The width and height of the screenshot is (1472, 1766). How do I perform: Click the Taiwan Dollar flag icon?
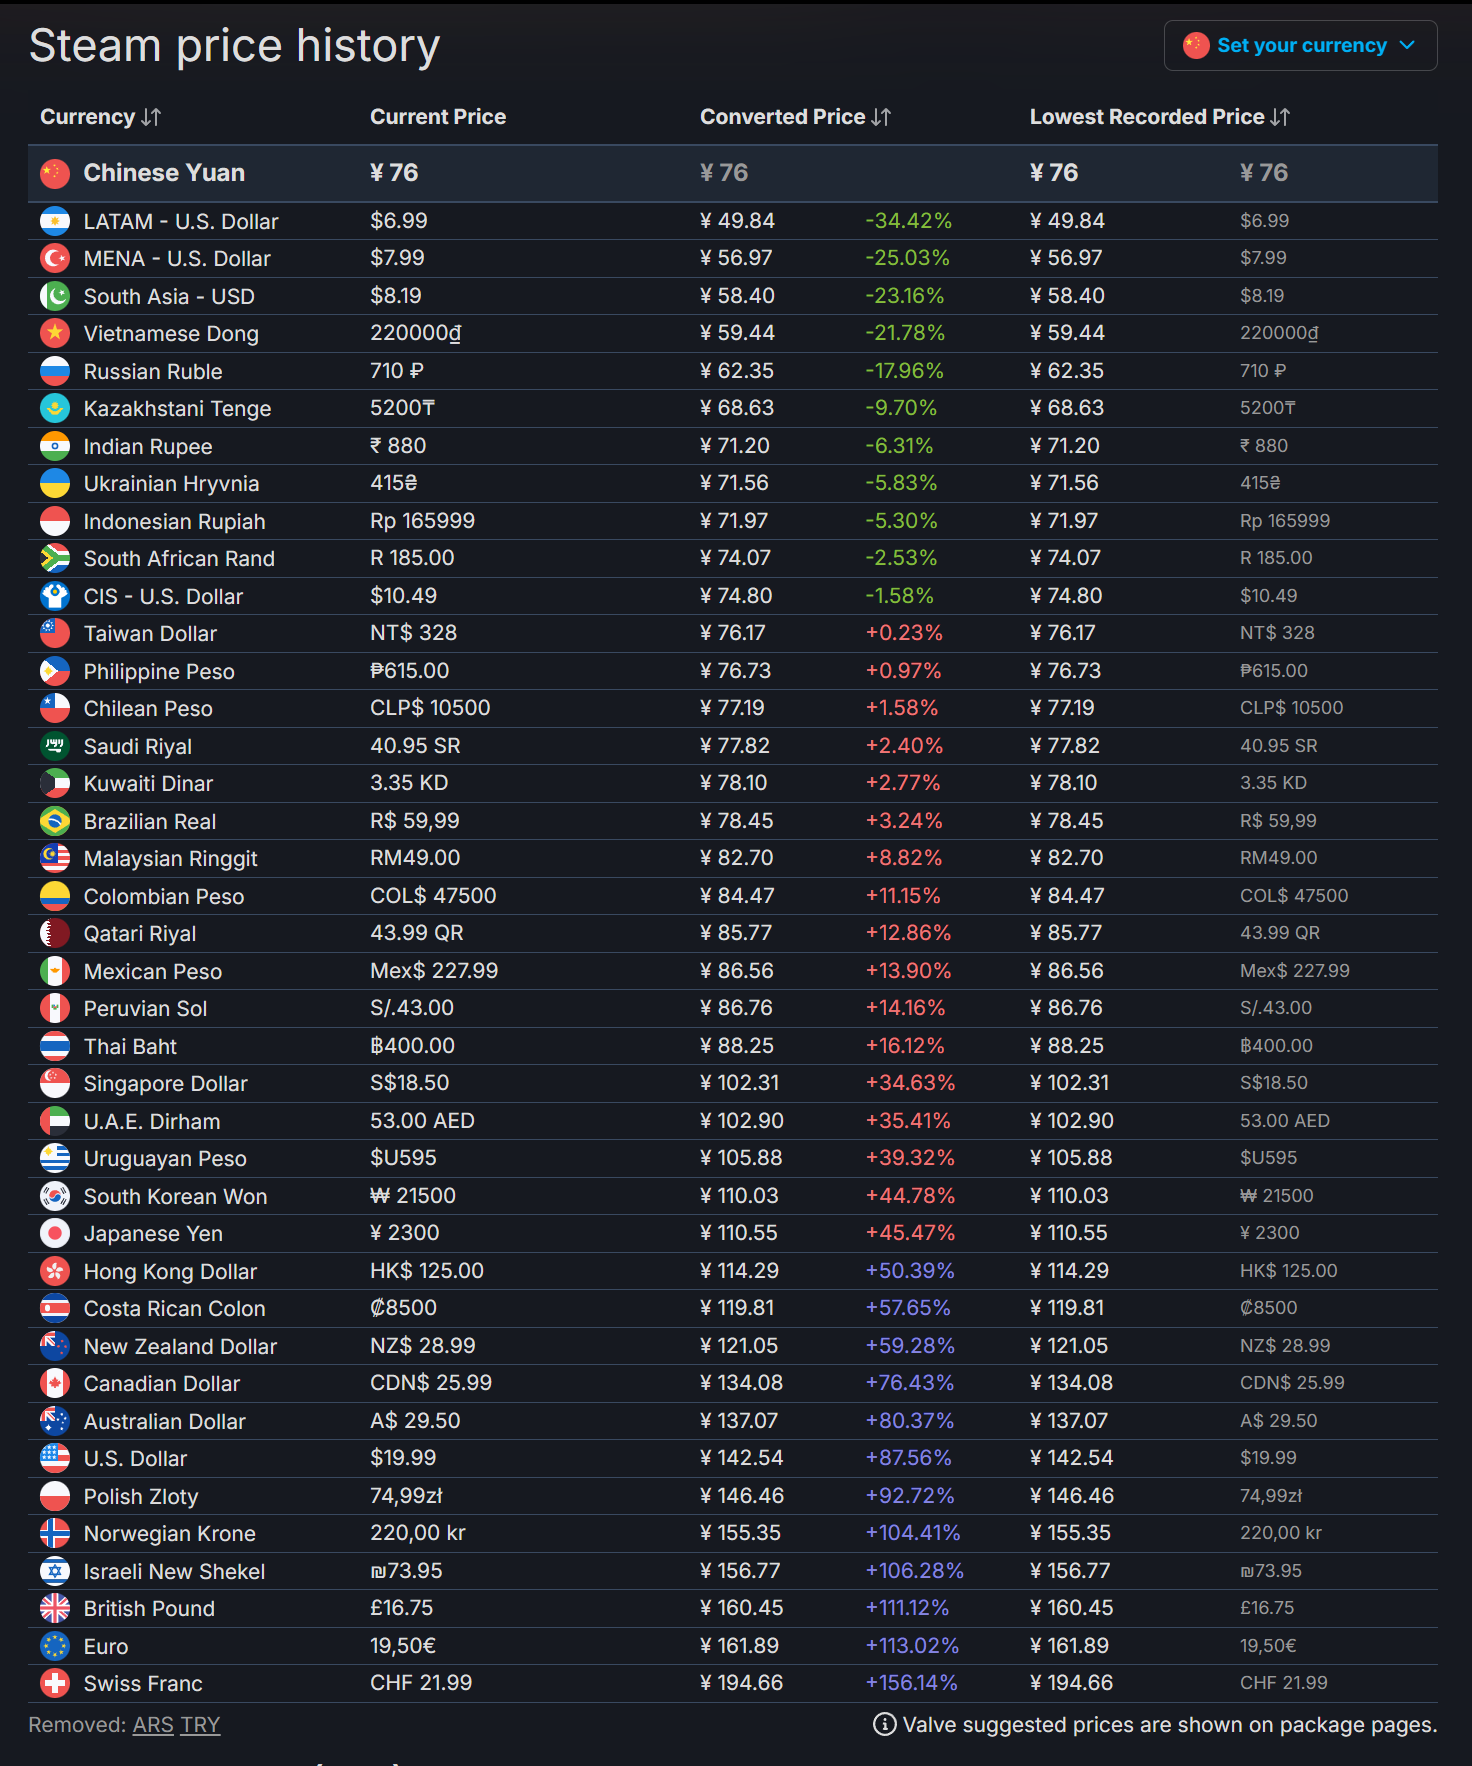pos(55,633)
